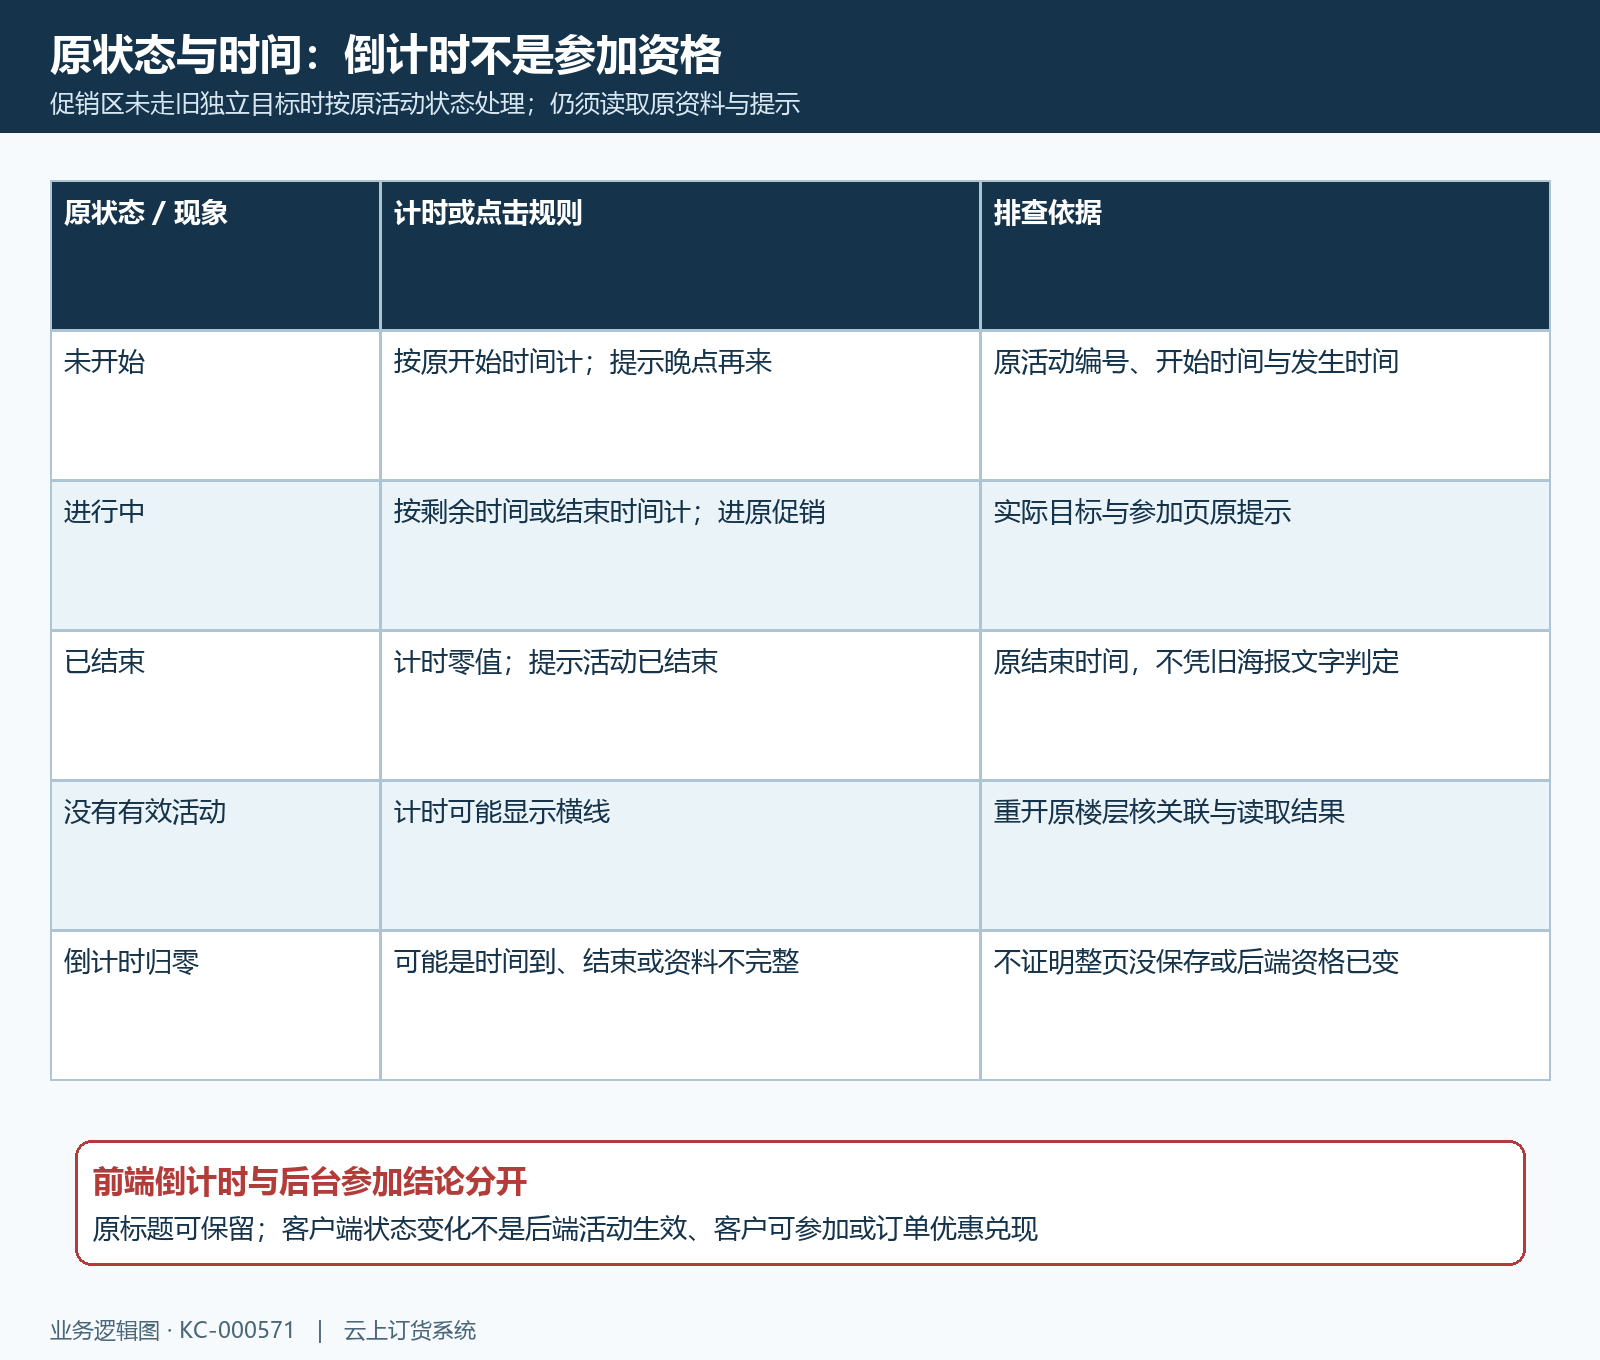Select the cell 计时可能显示横线
This screenshot has width=1600, height=1360.
tap(680, 855)
